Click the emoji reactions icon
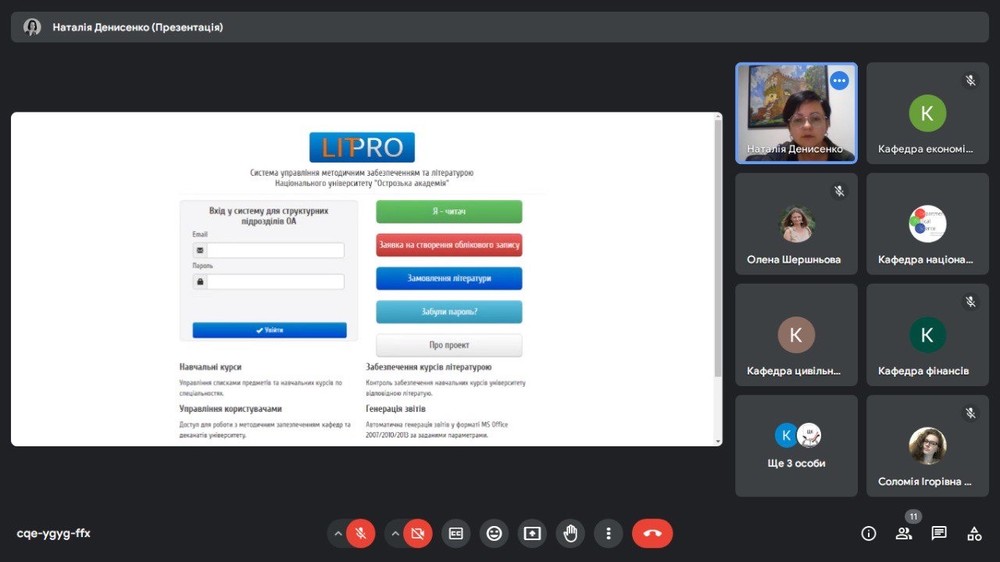1000x562 pixels. 494,533
